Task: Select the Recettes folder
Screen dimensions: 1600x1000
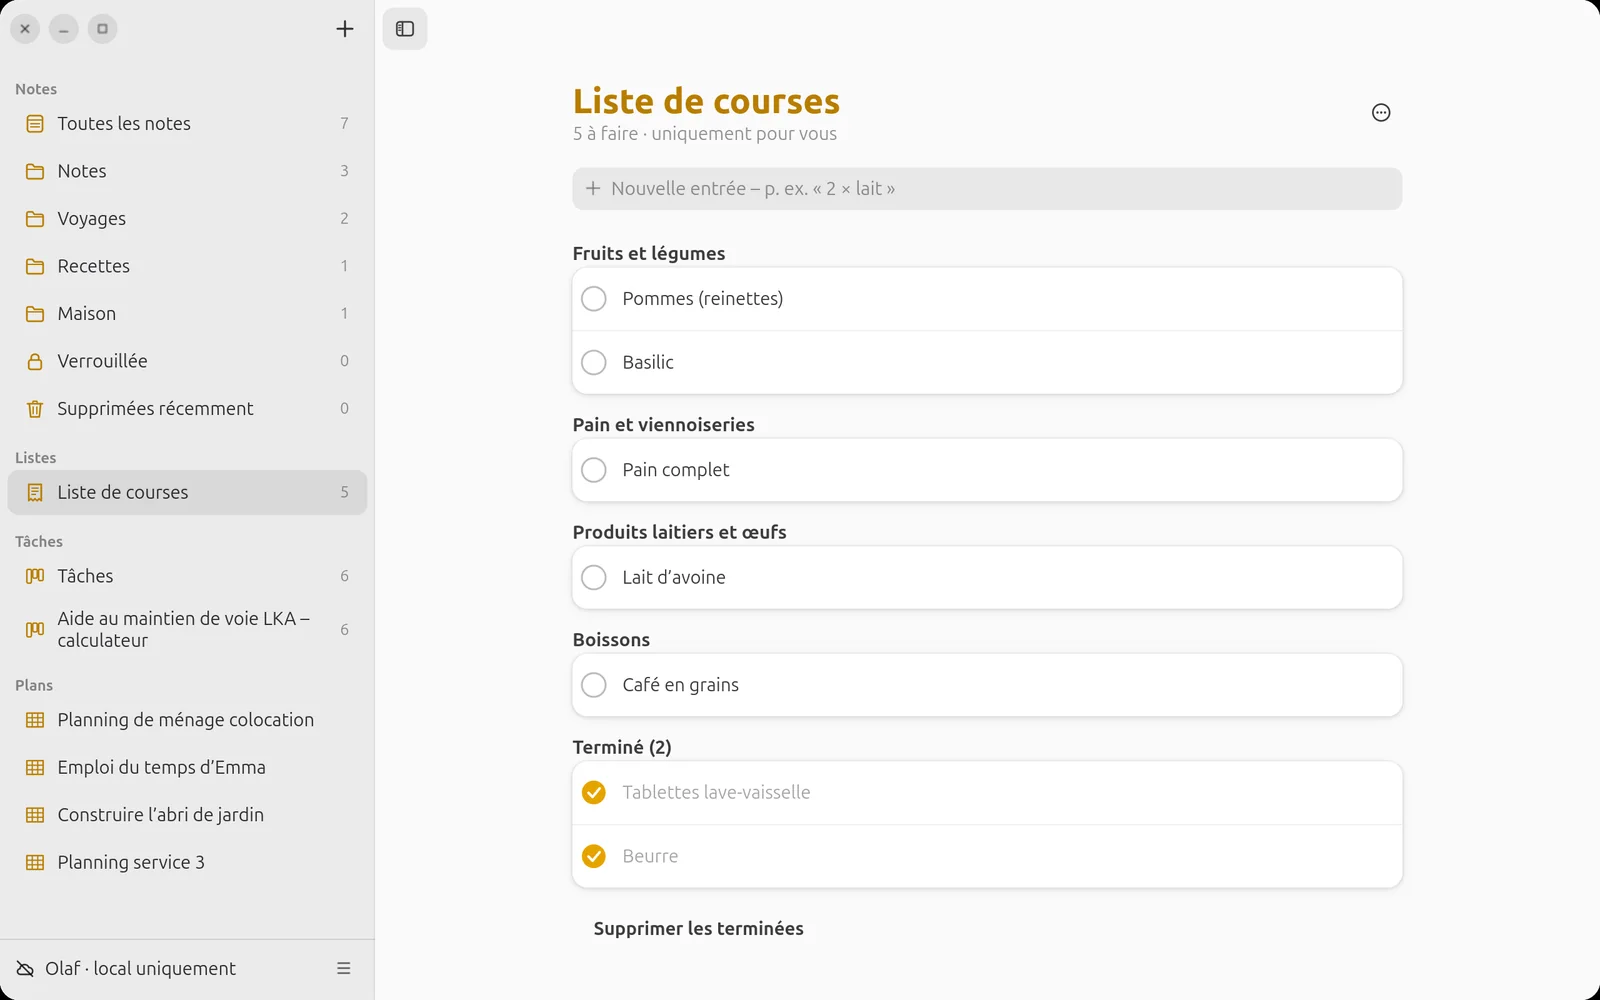Action: (187, 266)
